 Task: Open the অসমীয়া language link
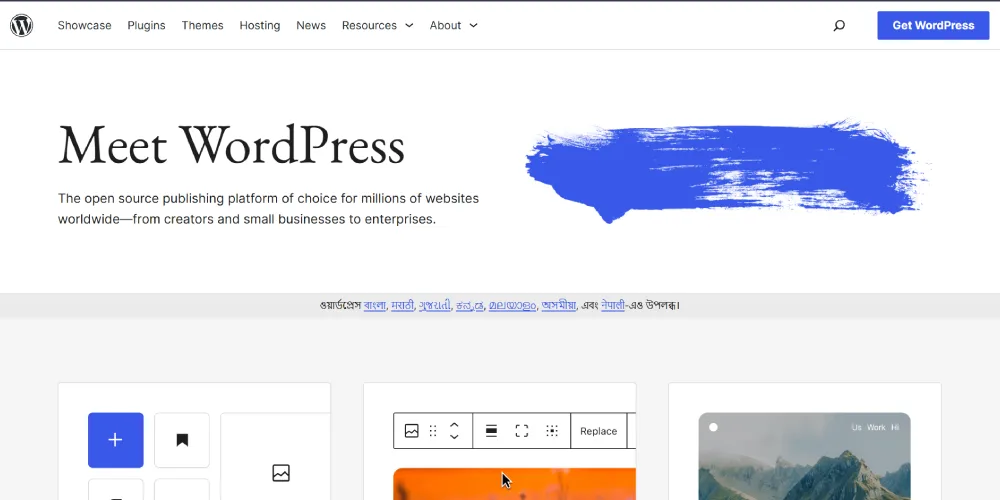click(x=559, y=305)
